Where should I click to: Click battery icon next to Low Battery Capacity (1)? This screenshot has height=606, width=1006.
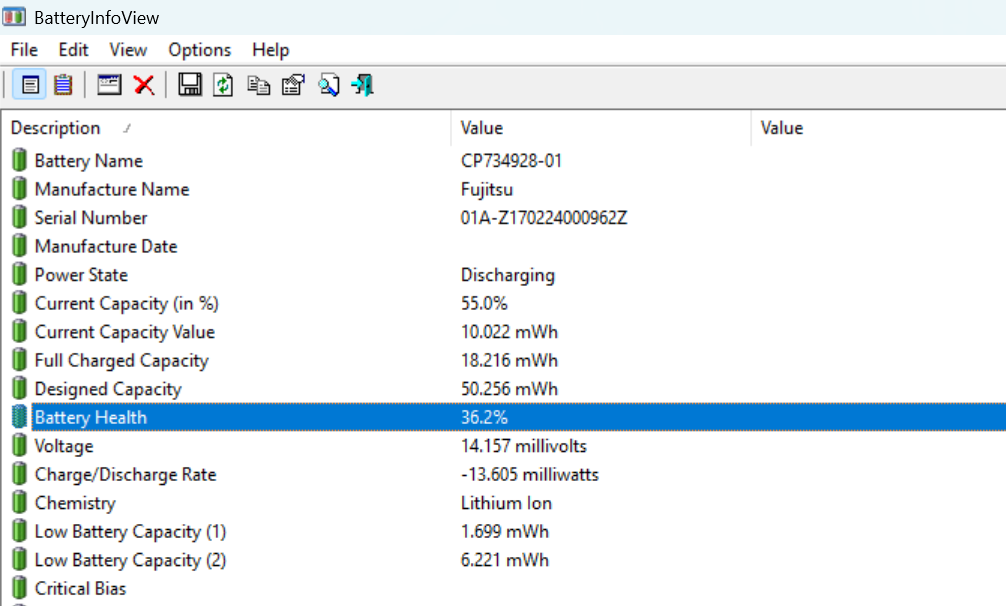(x=20, y=531)
